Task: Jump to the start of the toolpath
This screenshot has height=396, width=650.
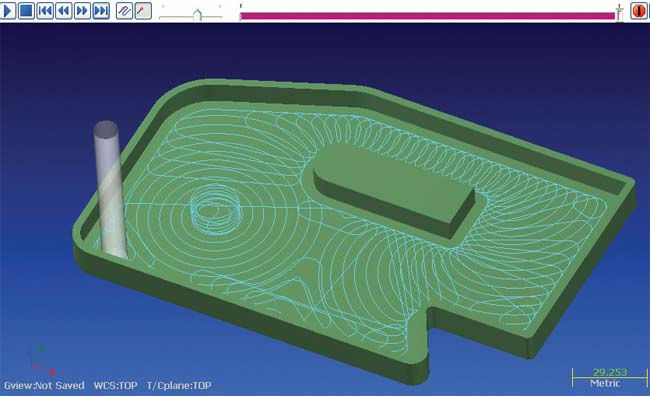Action: point(45,10)
